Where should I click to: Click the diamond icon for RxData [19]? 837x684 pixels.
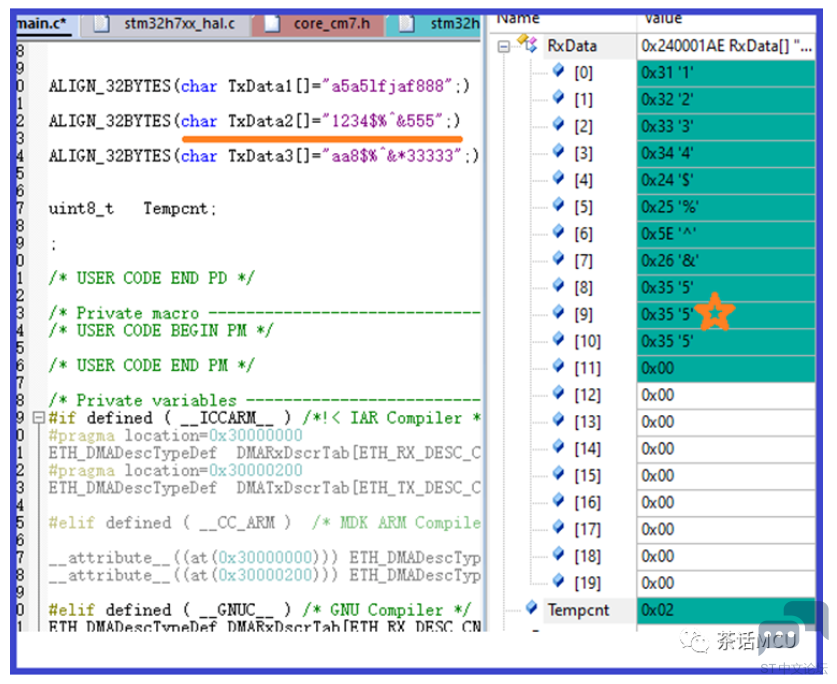(558, 580)
